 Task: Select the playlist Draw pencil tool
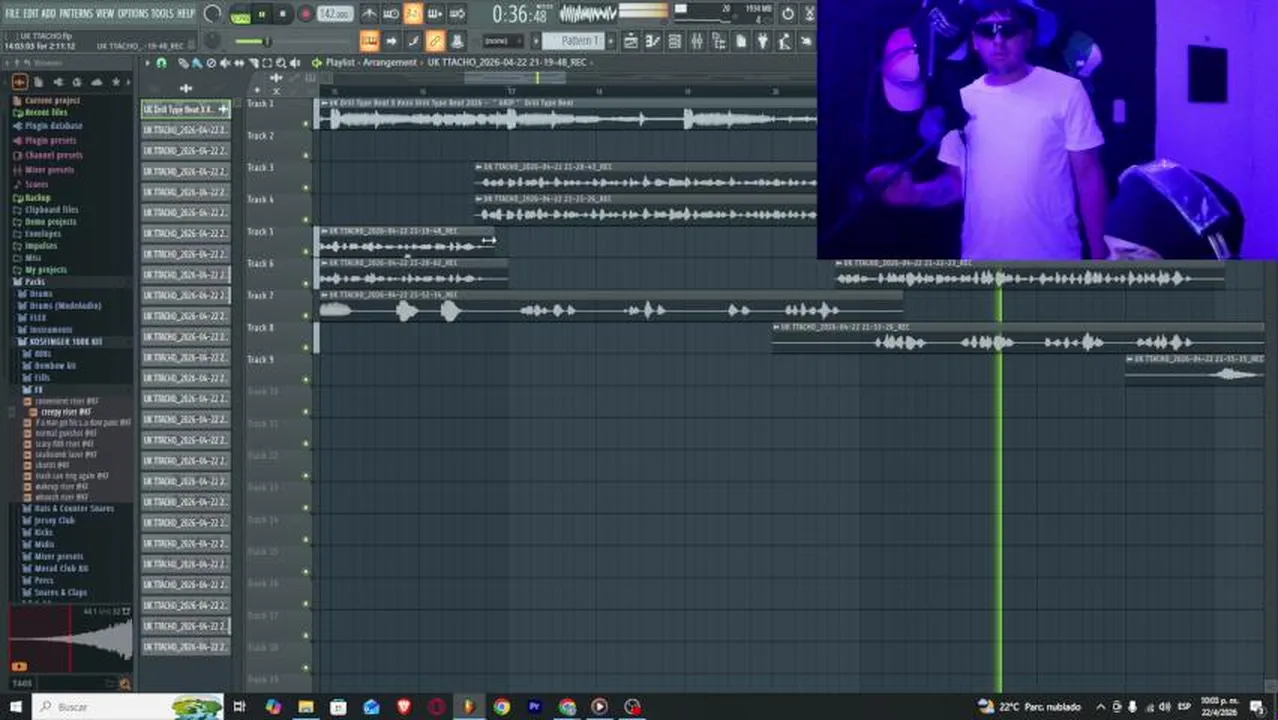183,62
